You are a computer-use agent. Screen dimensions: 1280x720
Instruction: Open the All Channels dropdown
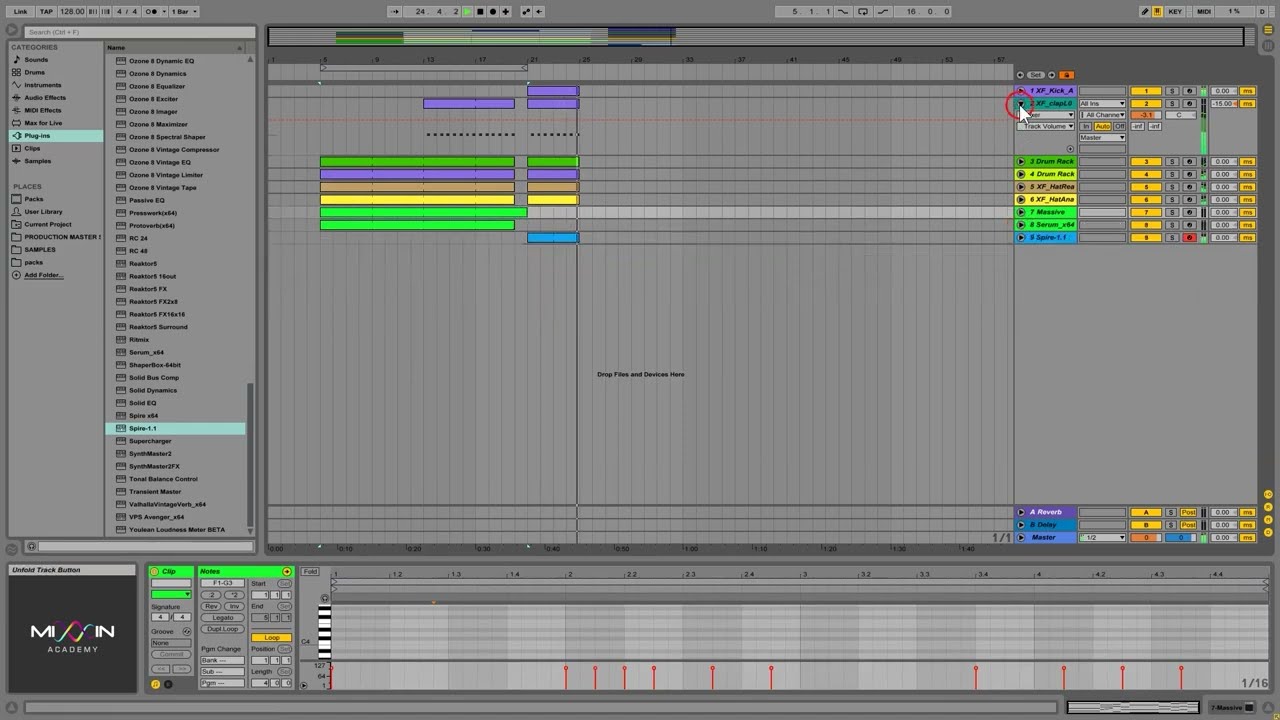(x=1102, y=115)
